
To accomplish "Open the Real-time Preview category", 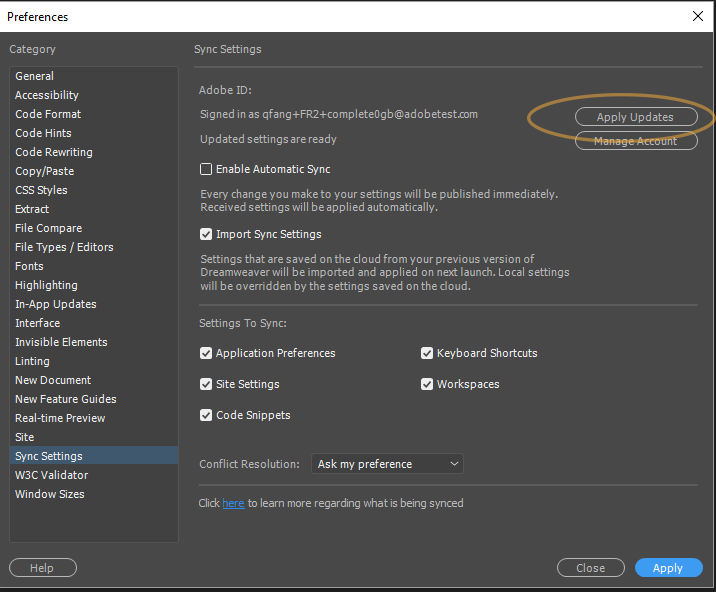I will click(60, 418).
